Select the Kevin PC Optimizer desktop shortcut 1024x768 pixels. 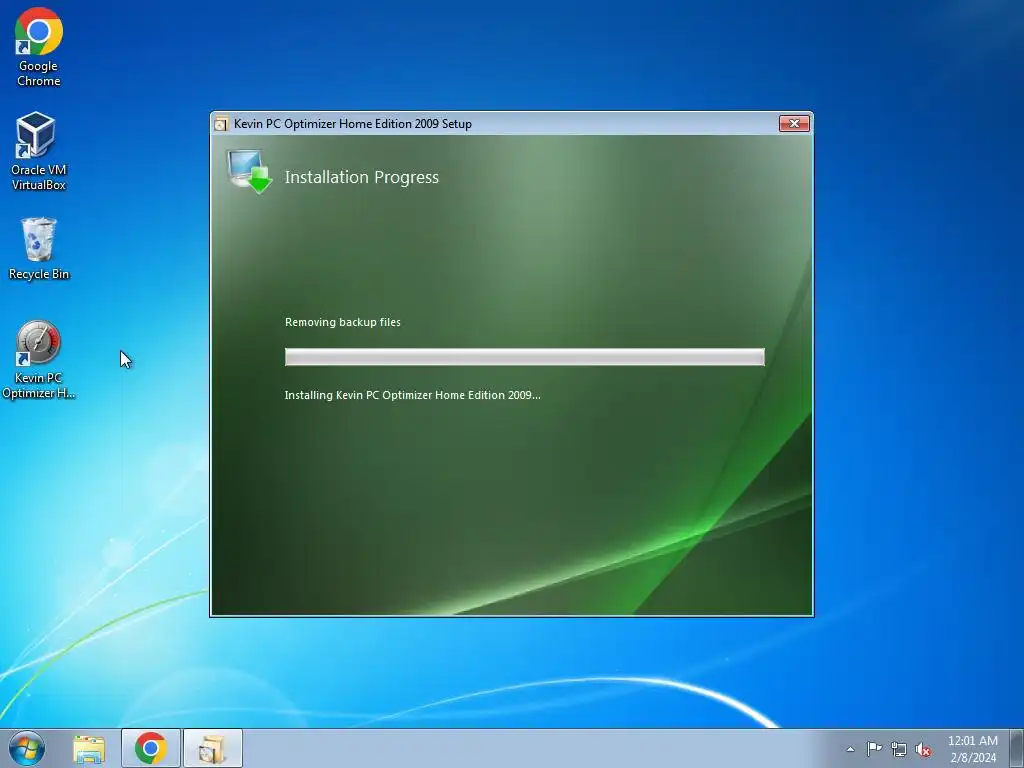tap(38, 359)
